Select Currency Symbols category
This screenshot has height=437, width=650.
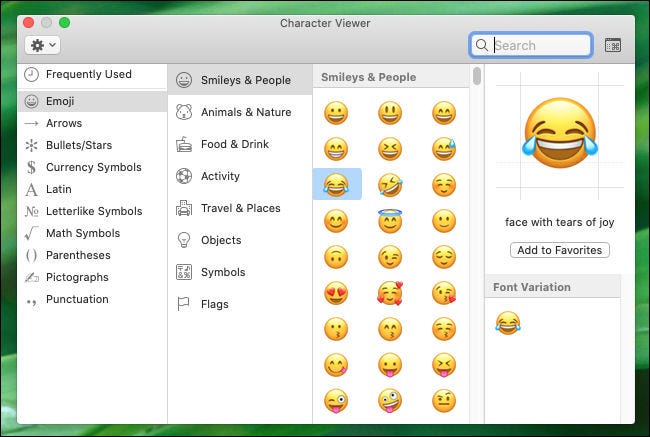(x=92, y=167)
